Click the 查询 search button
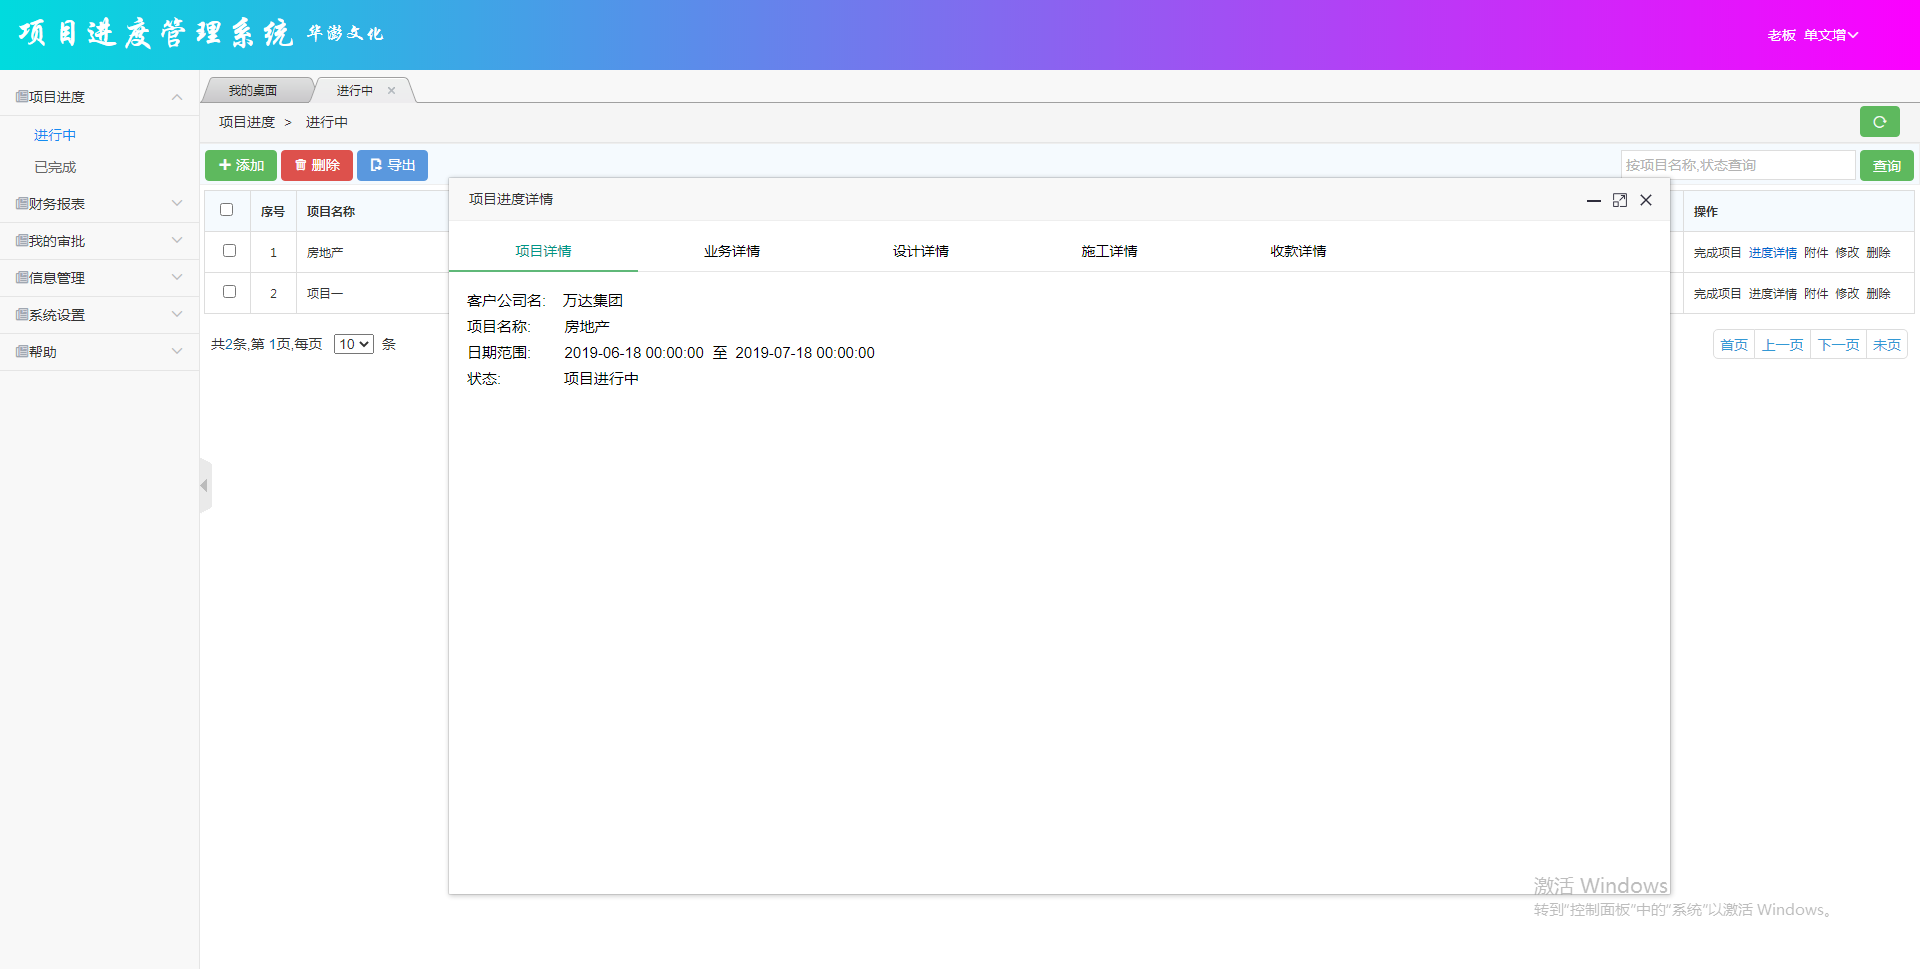Viewport: 1920px width, 969px height. [x=1886, y=165]
